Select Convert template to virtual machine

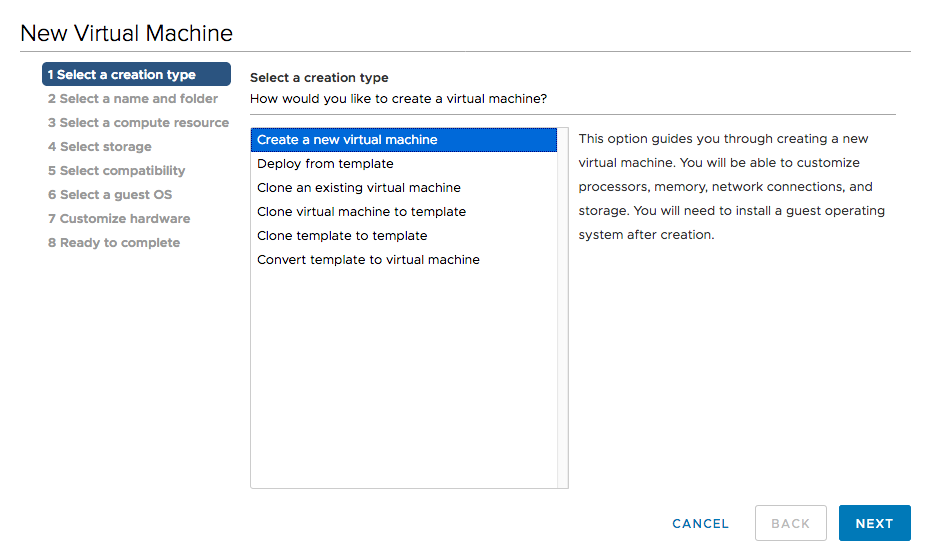pos(368,260)
